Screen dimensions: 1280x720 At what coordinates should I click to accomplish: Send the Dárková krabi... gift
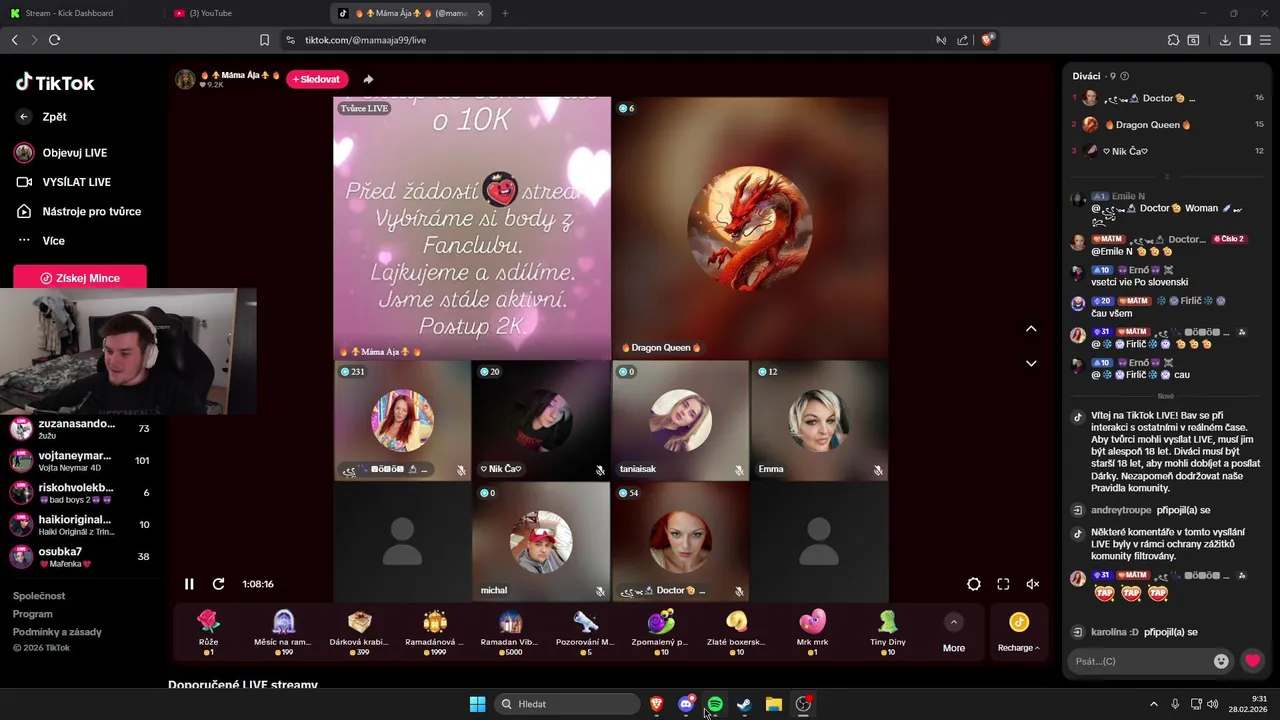tap(359, 632)
